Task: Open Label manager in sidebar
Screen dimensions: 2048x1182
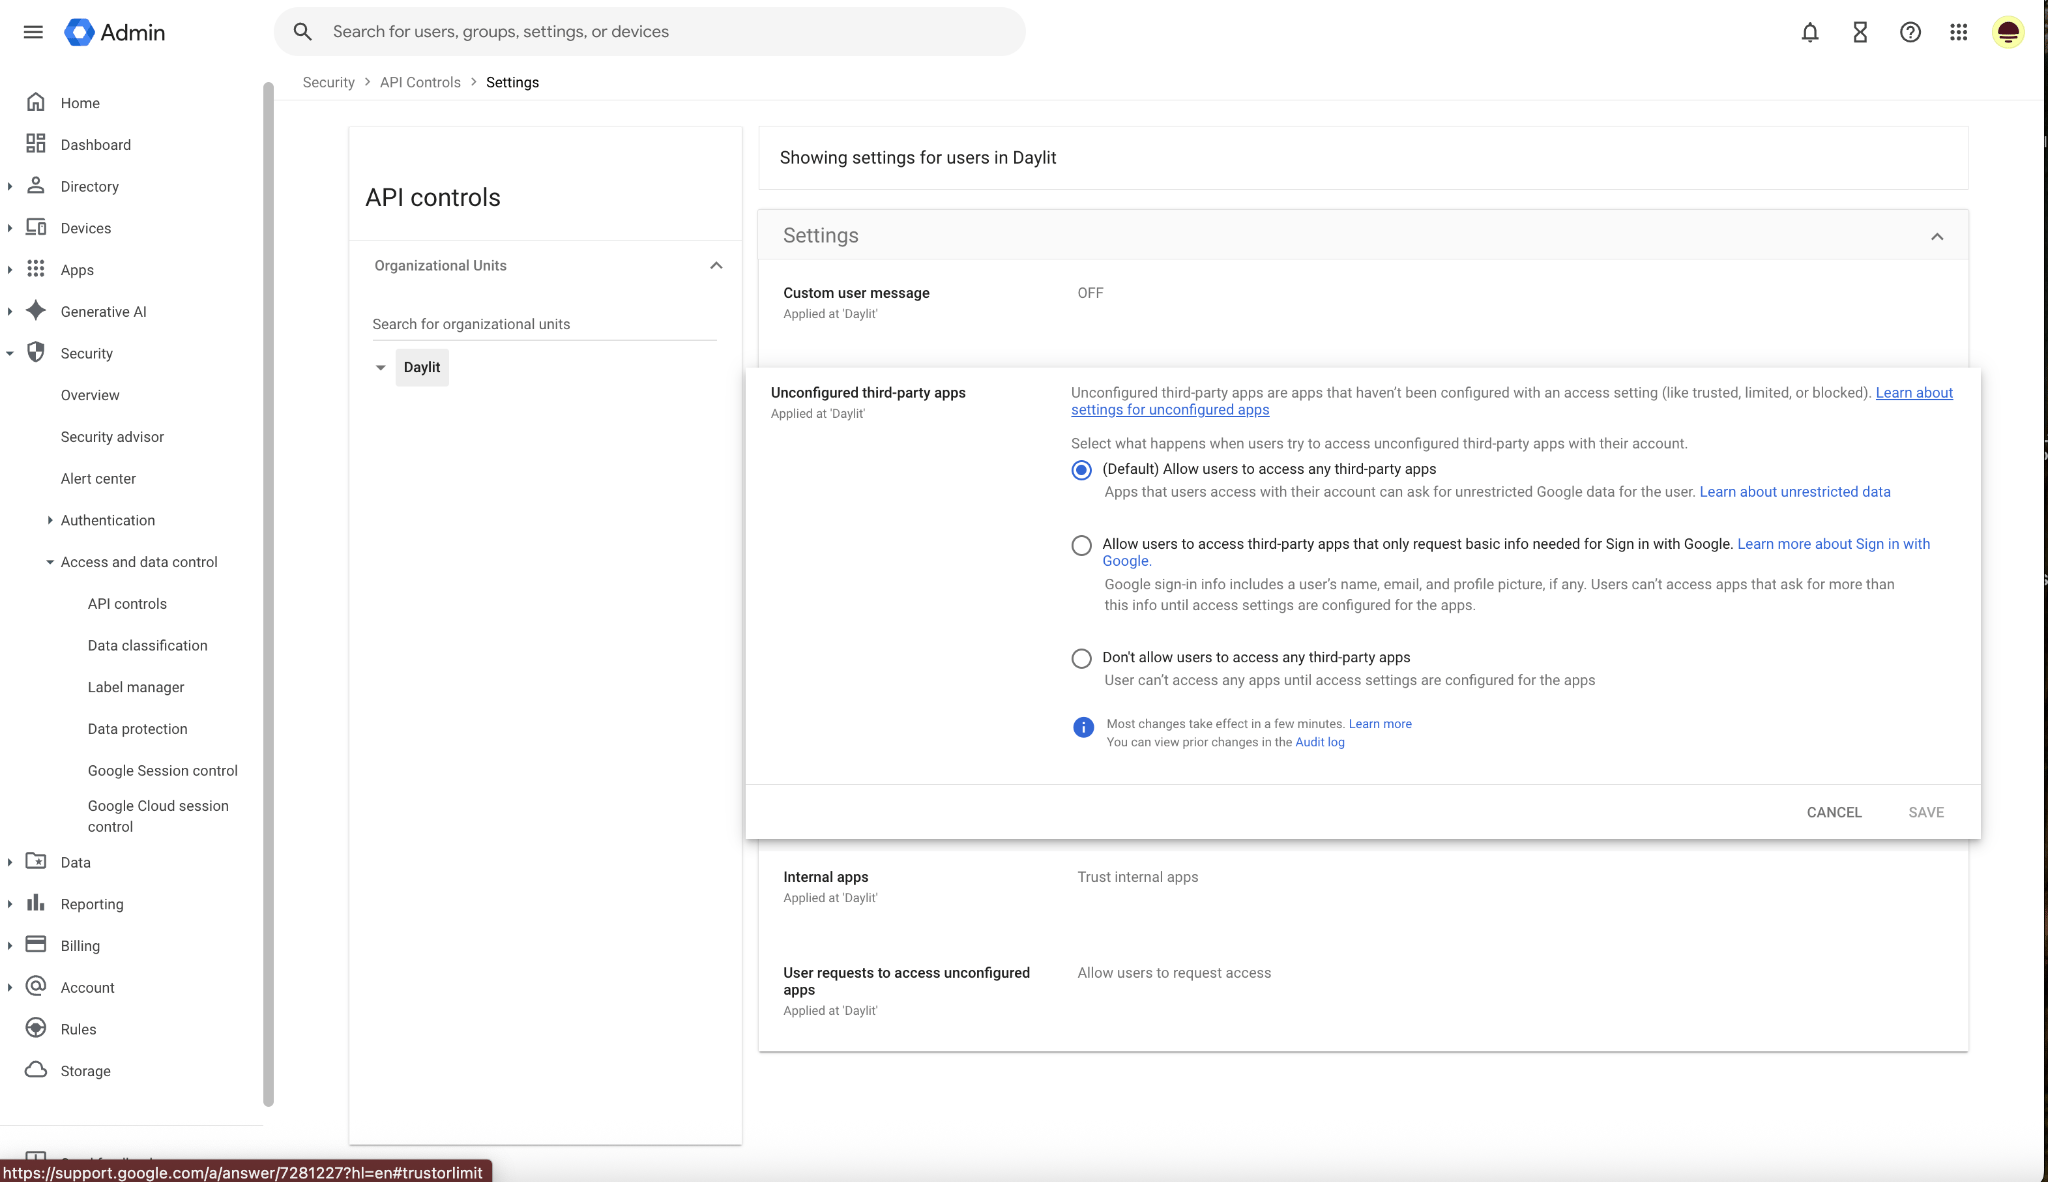Action: 136,688
